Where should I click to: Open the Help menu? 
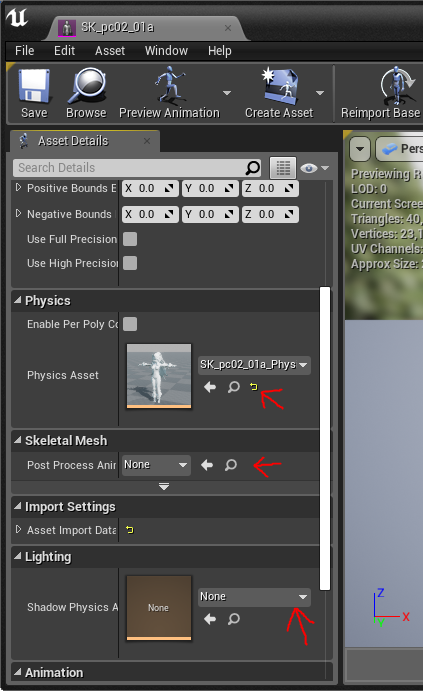click(219, 51)
